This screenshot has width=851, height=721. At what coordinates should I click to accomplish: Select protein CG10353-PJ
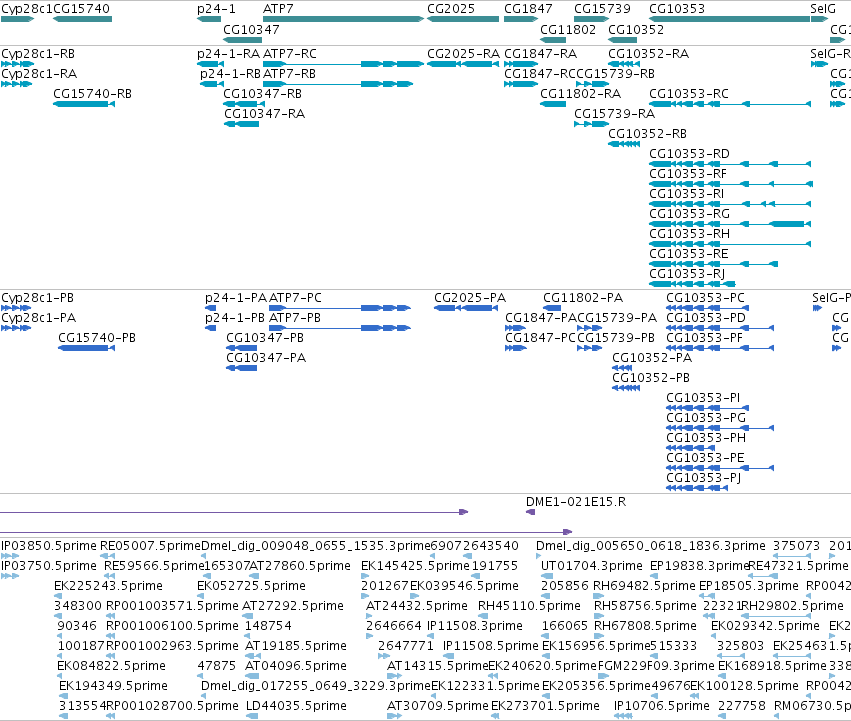(x=696, y=488)
